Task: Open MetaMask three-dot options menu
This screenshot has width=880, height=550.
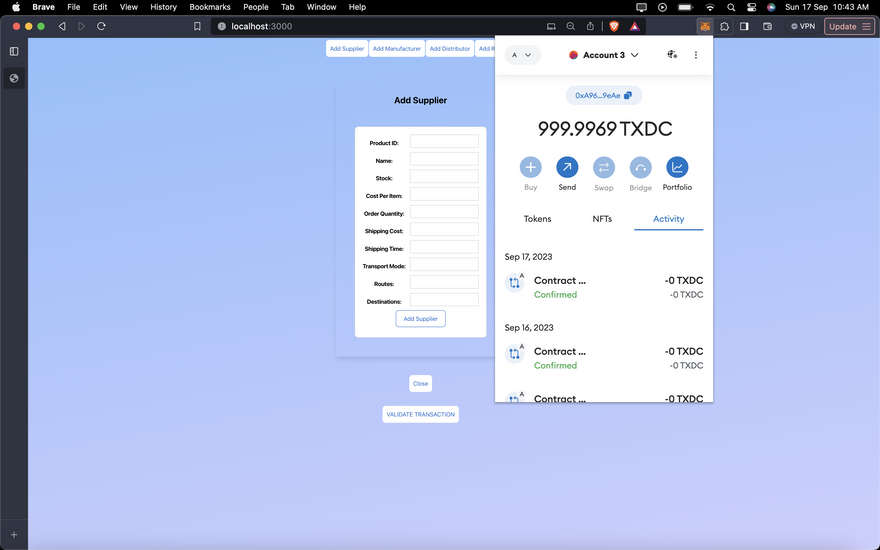Action: (696, 55)
